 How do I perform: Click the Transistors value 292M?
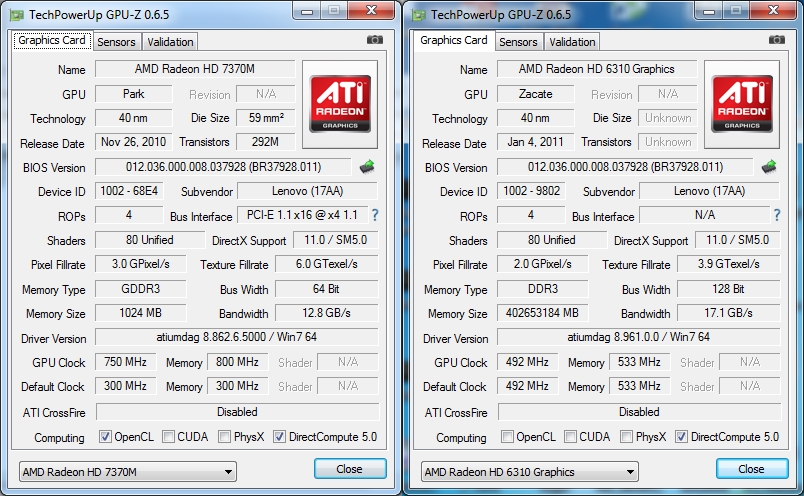click(266, 142)
